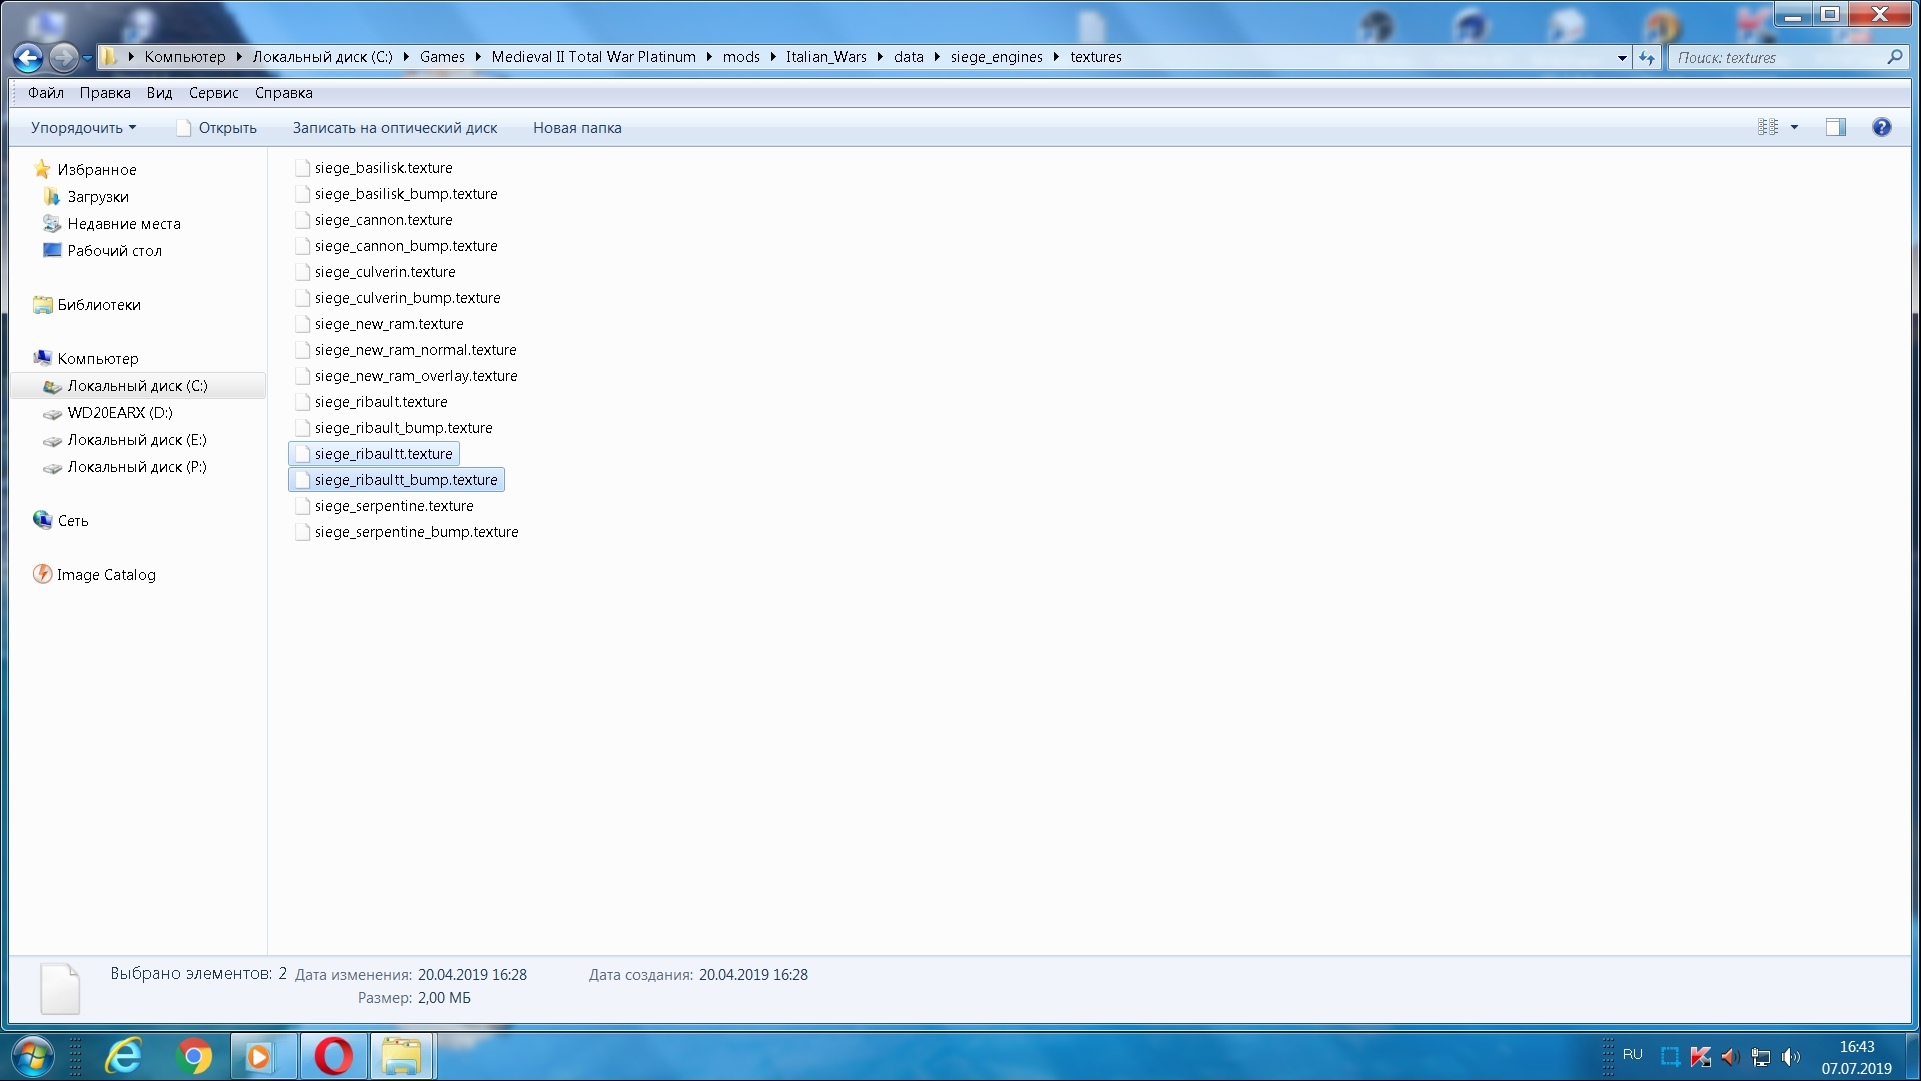Open Image Catalog in navigation pane

pos(106,575)
